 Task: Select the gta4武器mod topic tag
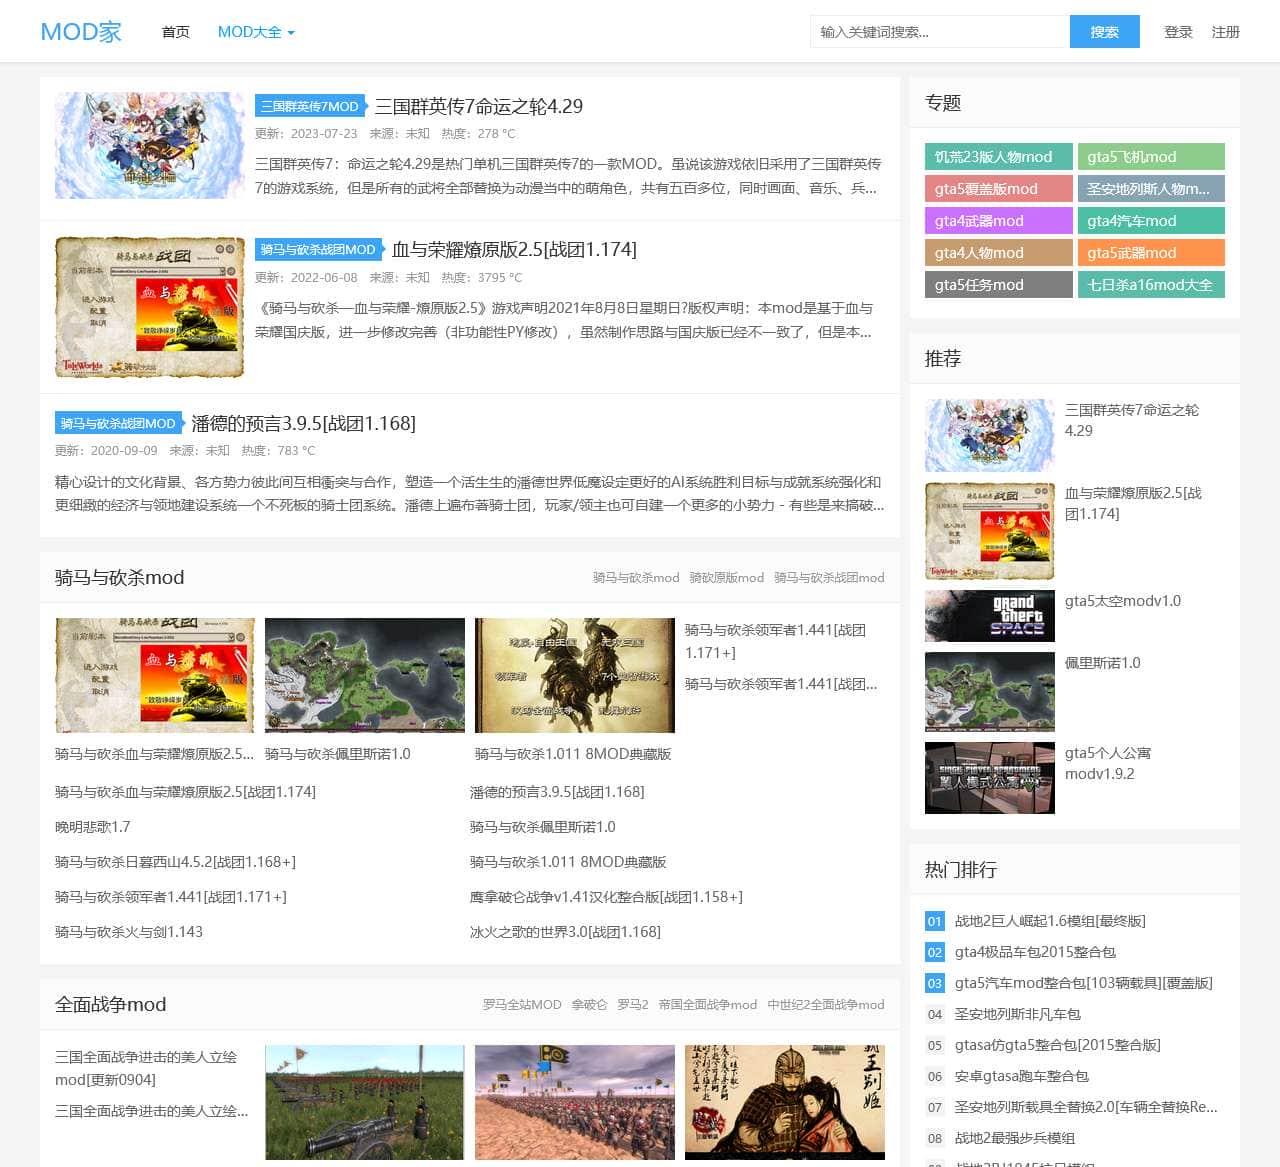pyautogui.click(x=998, y=221)
